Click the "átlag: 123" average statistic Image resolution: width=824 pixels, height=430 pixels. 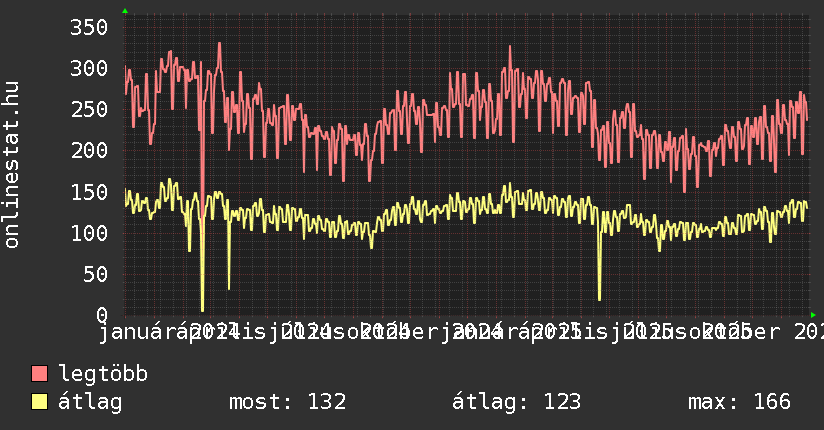(x=516, y=402)
